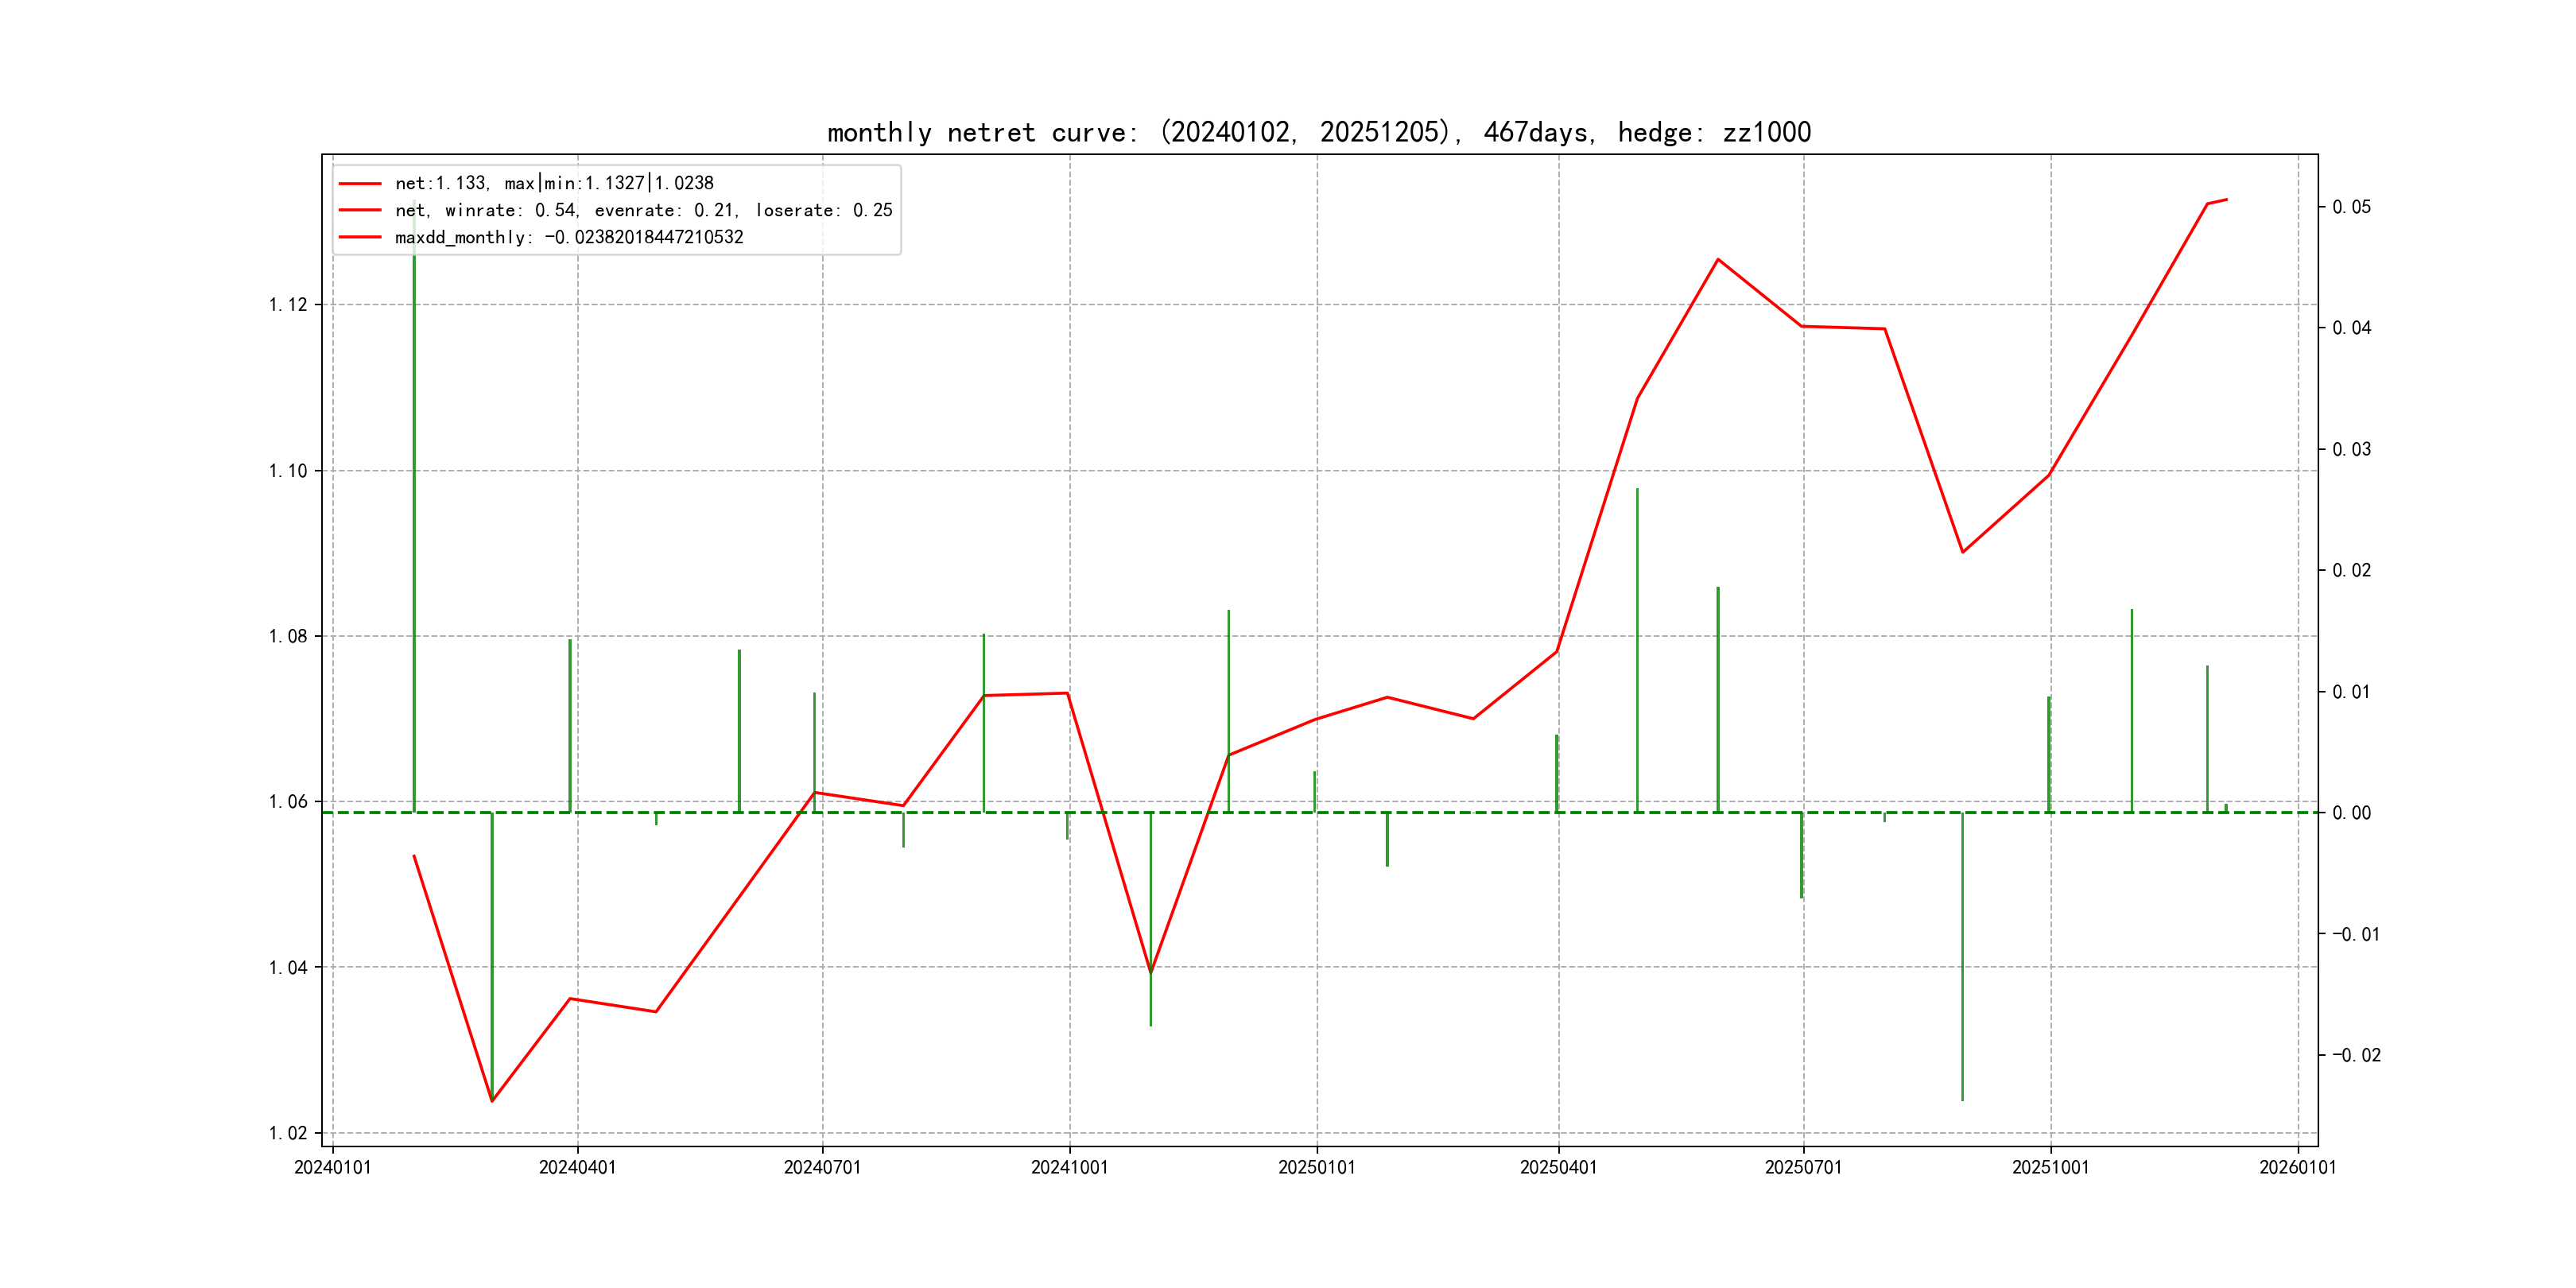Click the 1.04 left axis label

click(288, 968)
